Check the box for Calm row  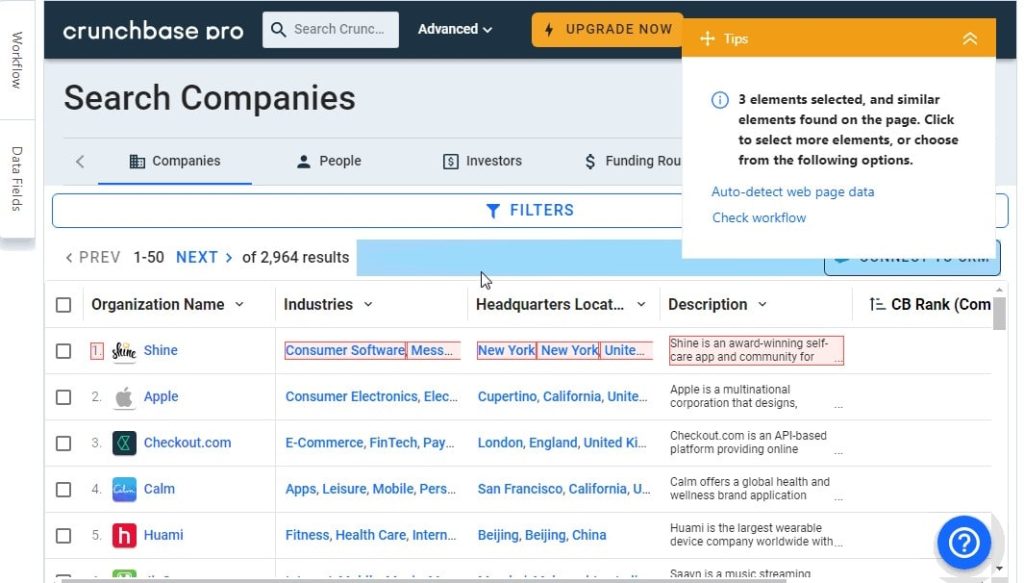click(x=63, y=490)
